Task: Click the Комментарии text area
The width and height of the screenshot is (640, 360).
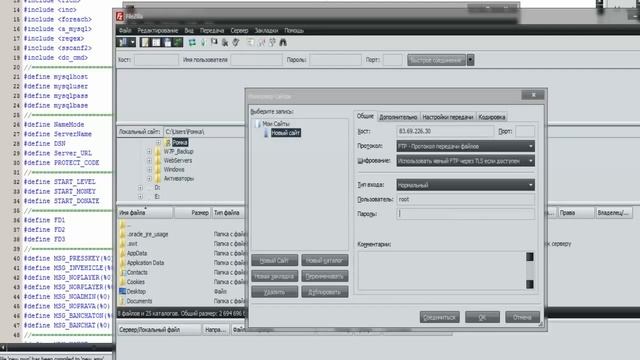Action: [x=441, y=270]
